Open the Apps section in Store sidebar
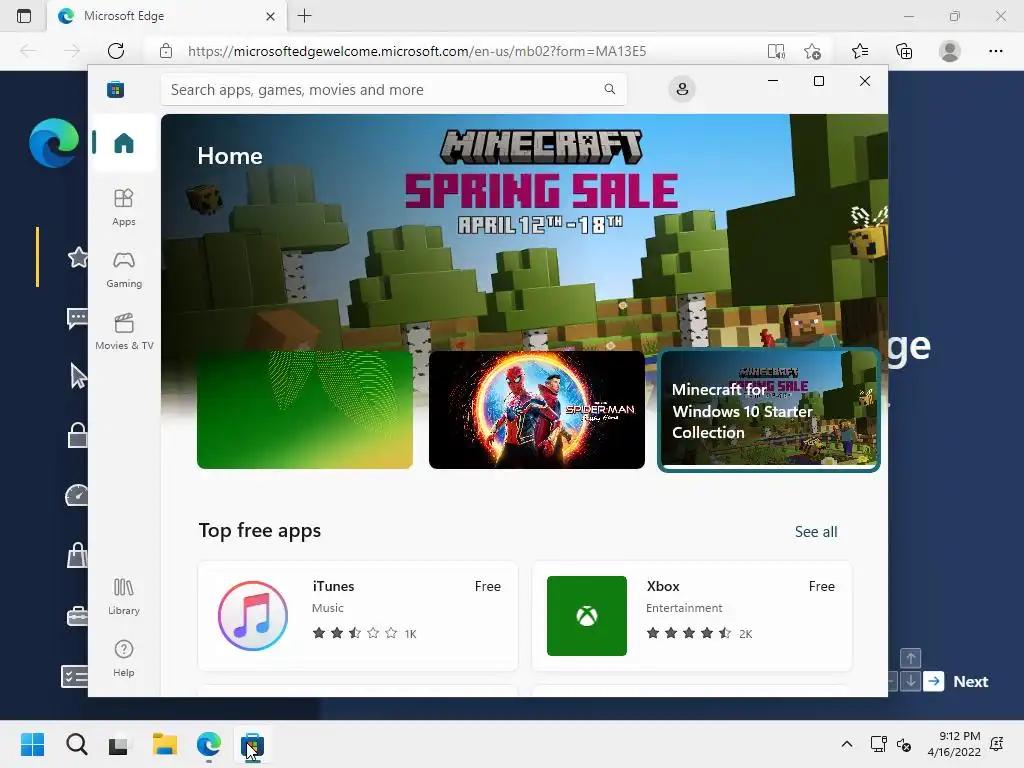The image size is (1024, 768). 123,207
